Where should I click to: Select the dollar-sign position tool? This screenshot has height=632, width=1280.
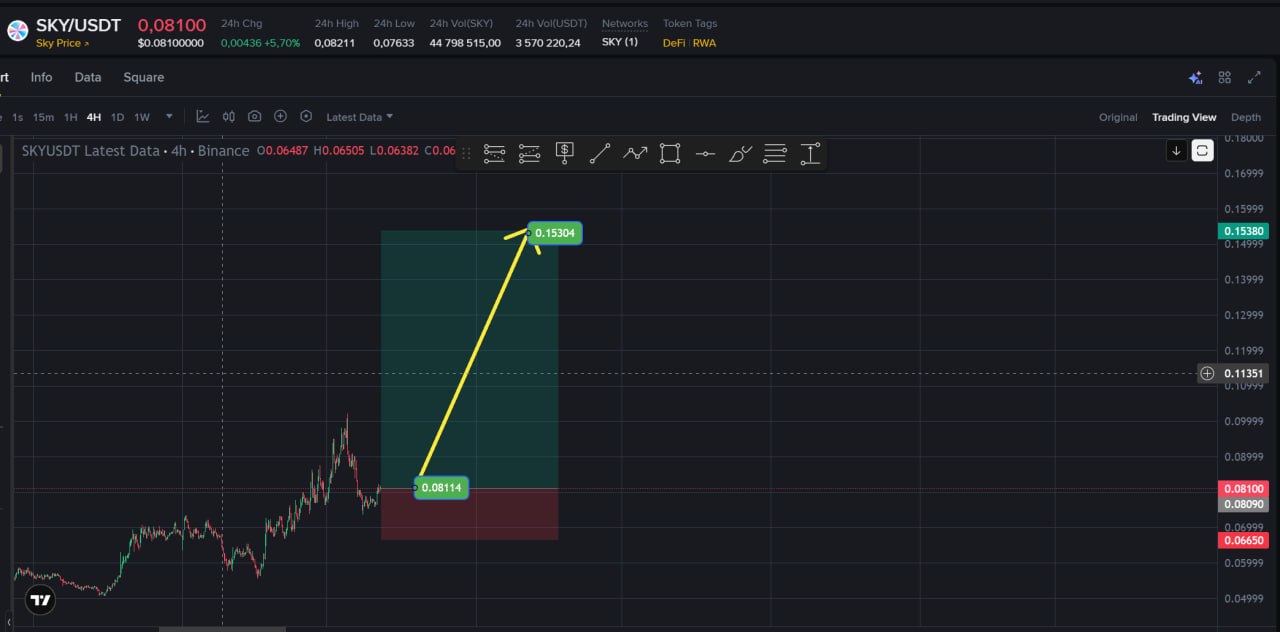[x=564, y=154]
